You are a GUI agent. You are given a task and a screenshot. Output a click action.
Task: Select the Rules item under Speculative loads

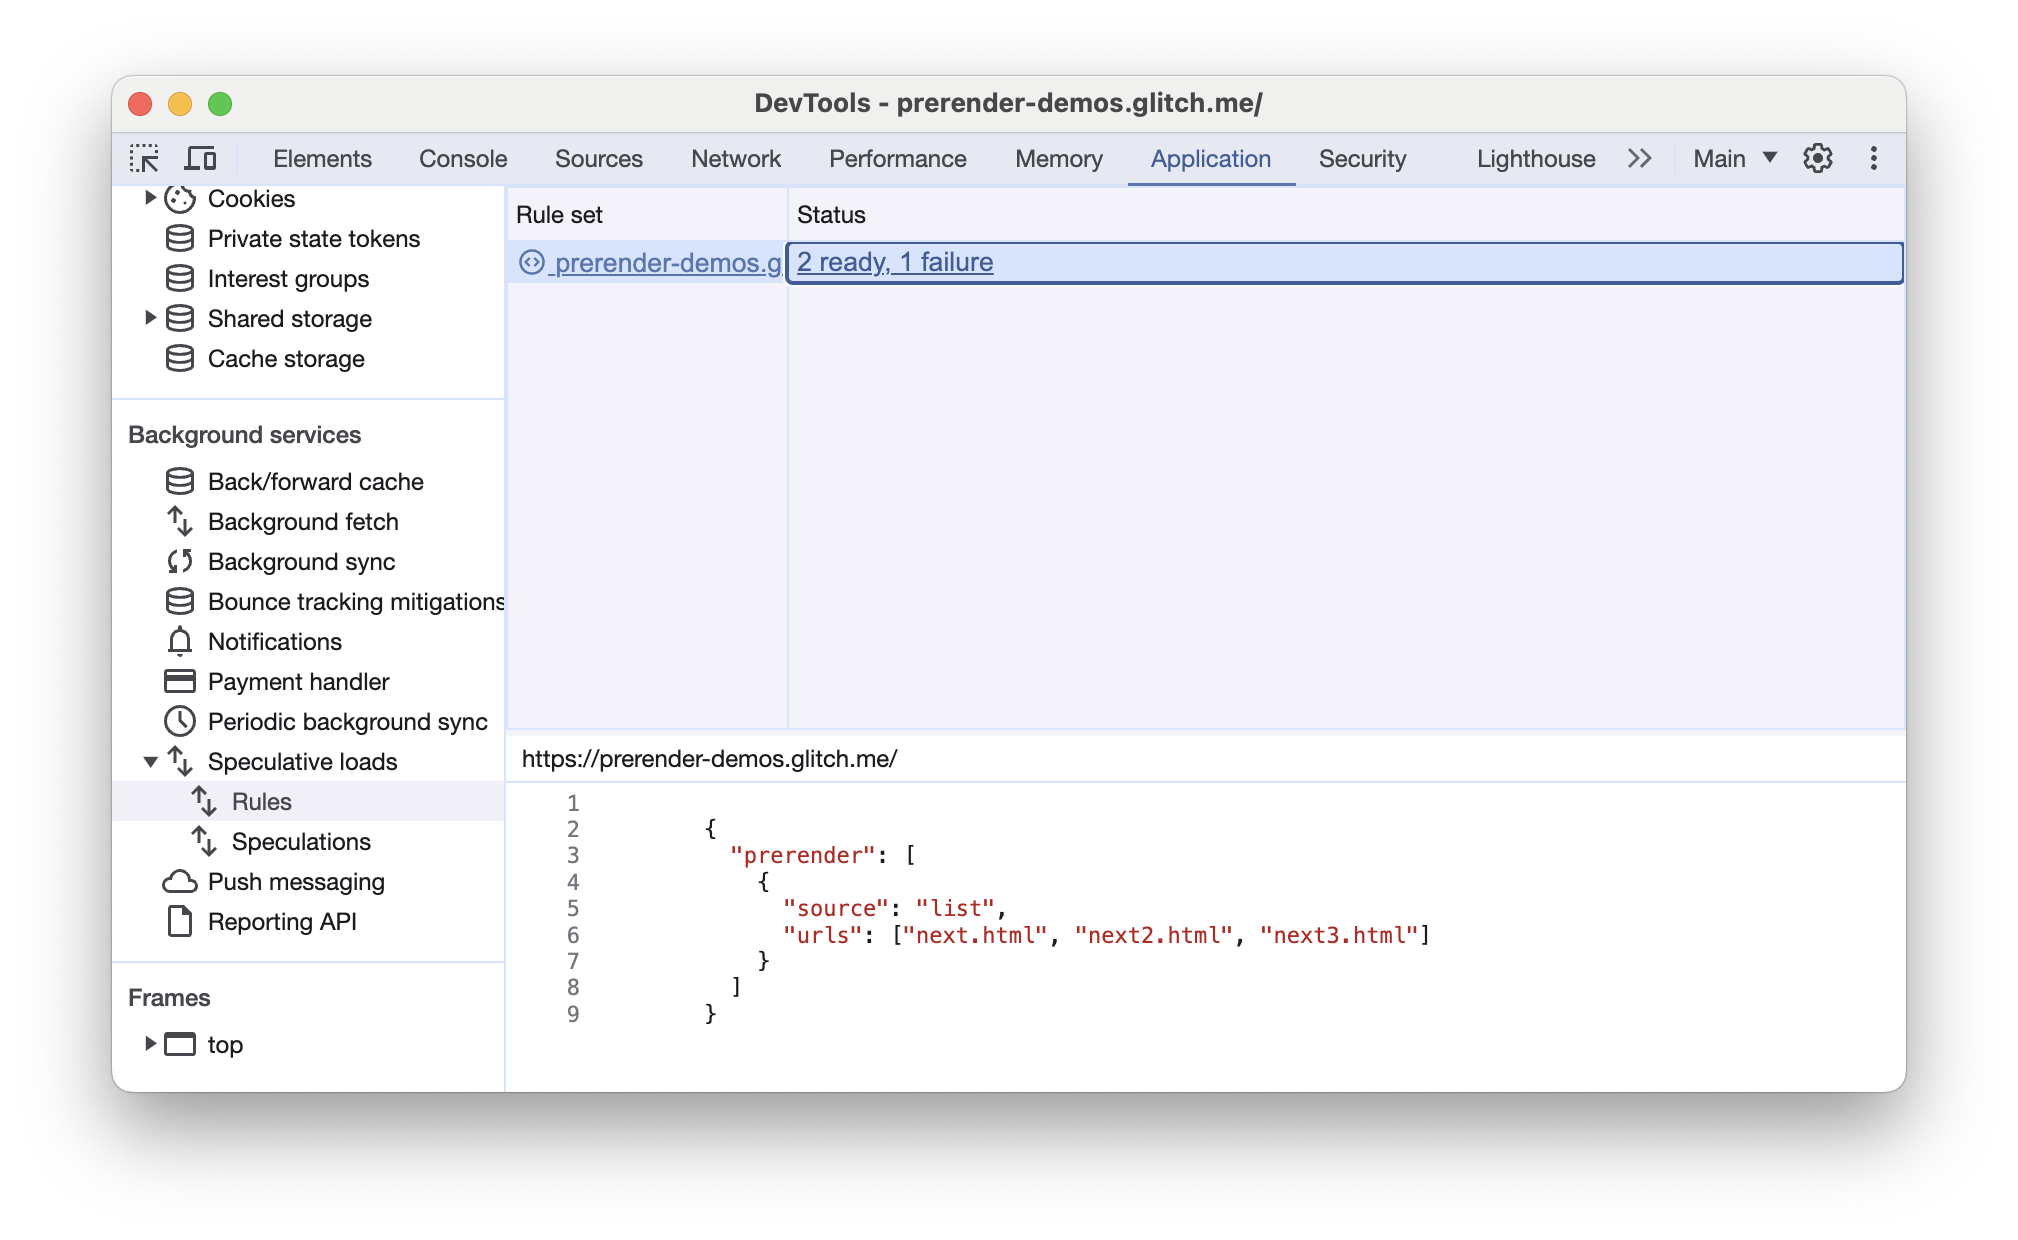[x=259, y=800]
